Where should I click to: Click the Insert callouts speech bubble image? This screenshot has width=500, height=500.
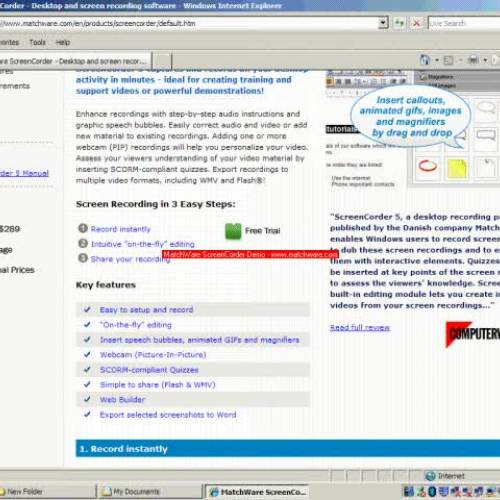coord(411,116)
